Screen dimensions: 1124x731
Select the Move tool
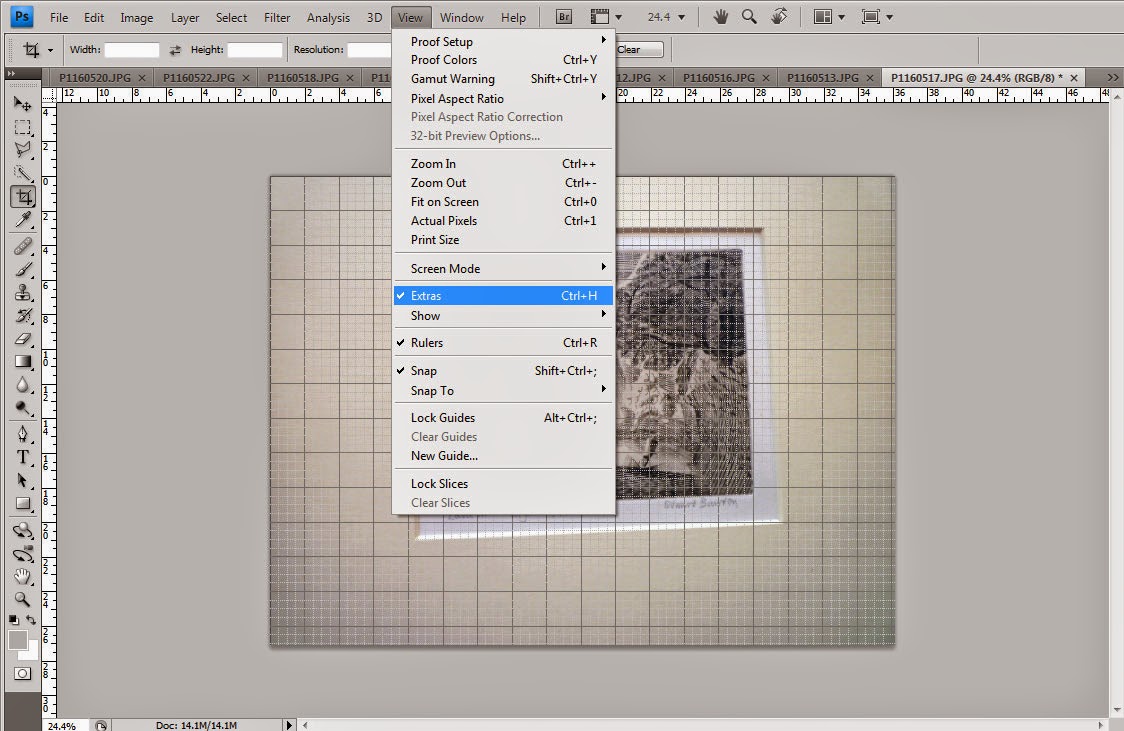pyautogui.click(x=23, y=105)
